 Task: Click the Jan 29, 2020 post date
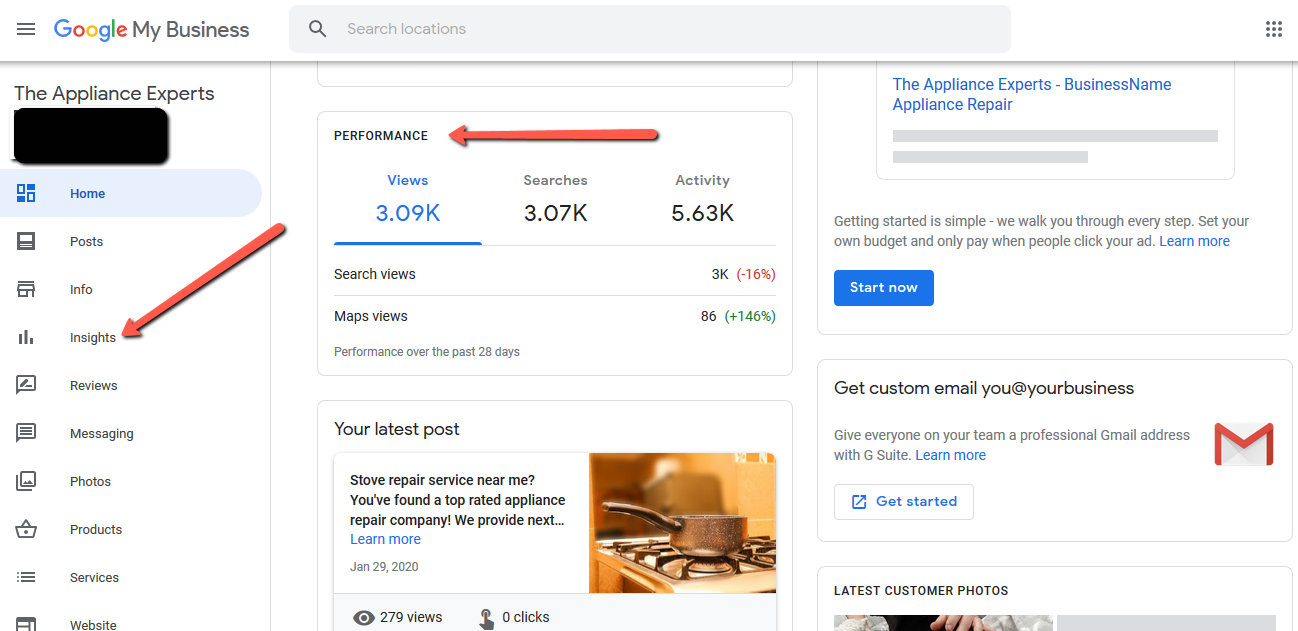pos(384,567)
